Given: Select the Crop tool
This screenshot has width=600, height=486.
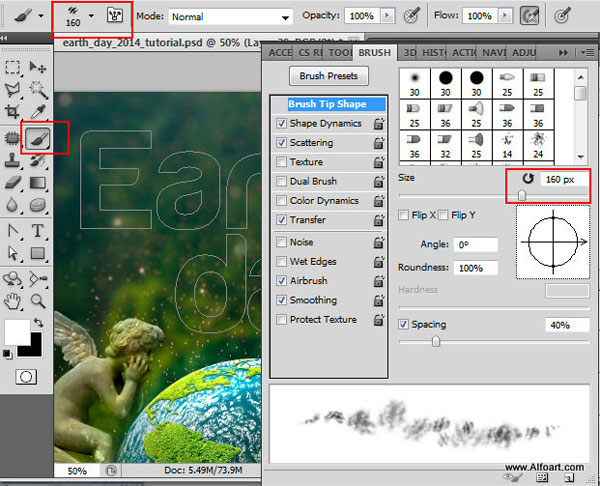Looking at the screenshot, I should [13, 112].
